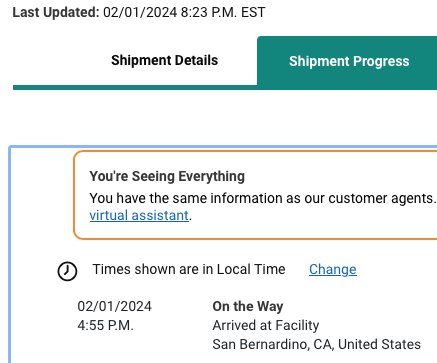Screen dimensions: 437x363
Task: Click the Change time zone link
Action: 333,269
